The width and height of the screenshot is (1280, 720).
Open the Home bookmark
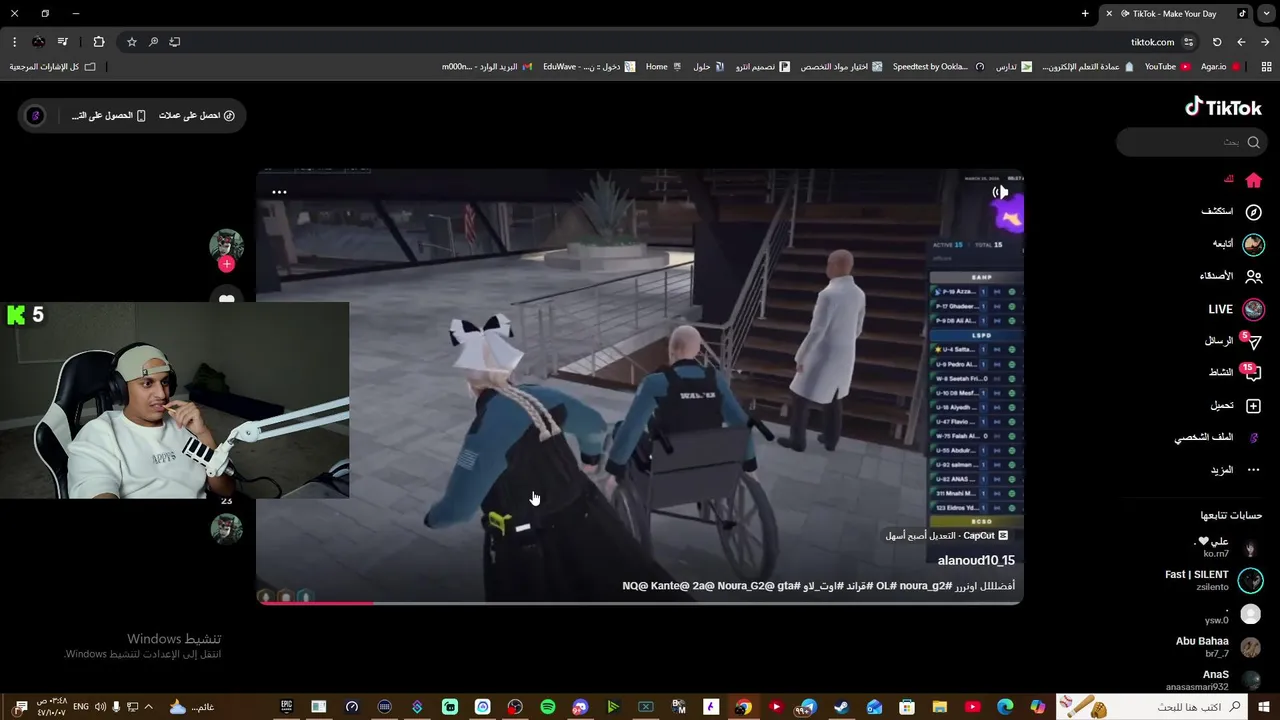click(663, 67)
